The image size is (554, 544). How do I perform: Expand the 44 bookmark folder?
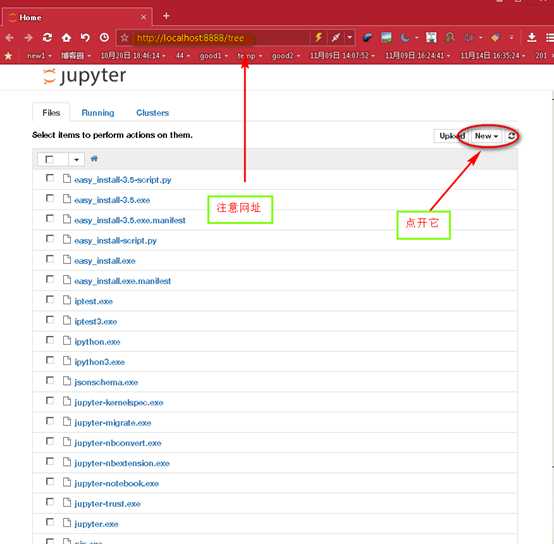point(183,56)
